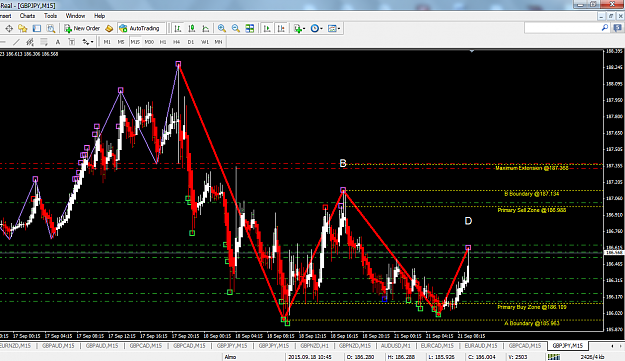Select the trendline drawing tool
Image resolution: width=625 pixels, height=361 pixels.
point(16,42)
